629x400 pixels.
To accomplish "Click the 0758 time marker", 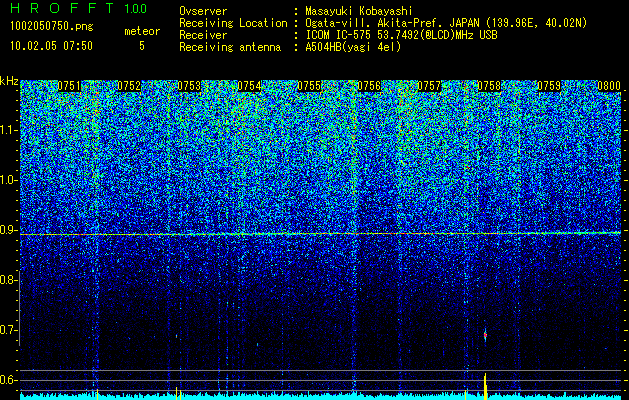I will click(489, 86).
